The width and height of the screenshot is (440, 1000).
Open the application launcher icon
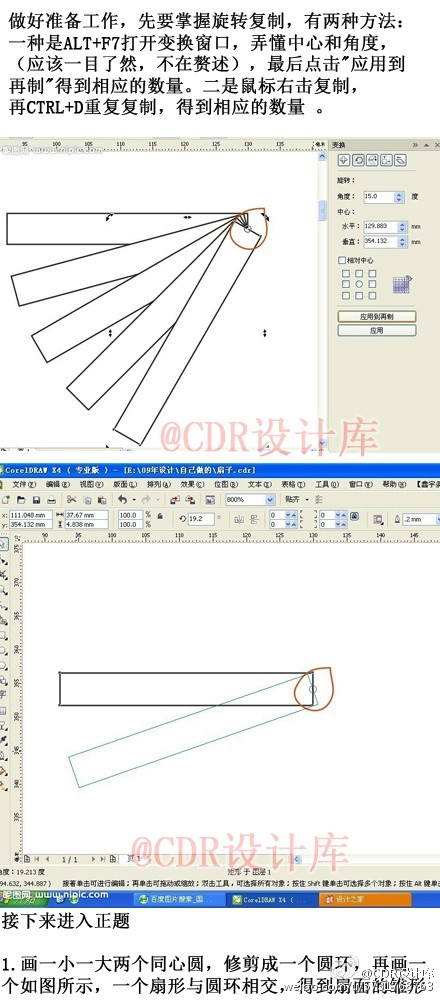tap(209, 500)
